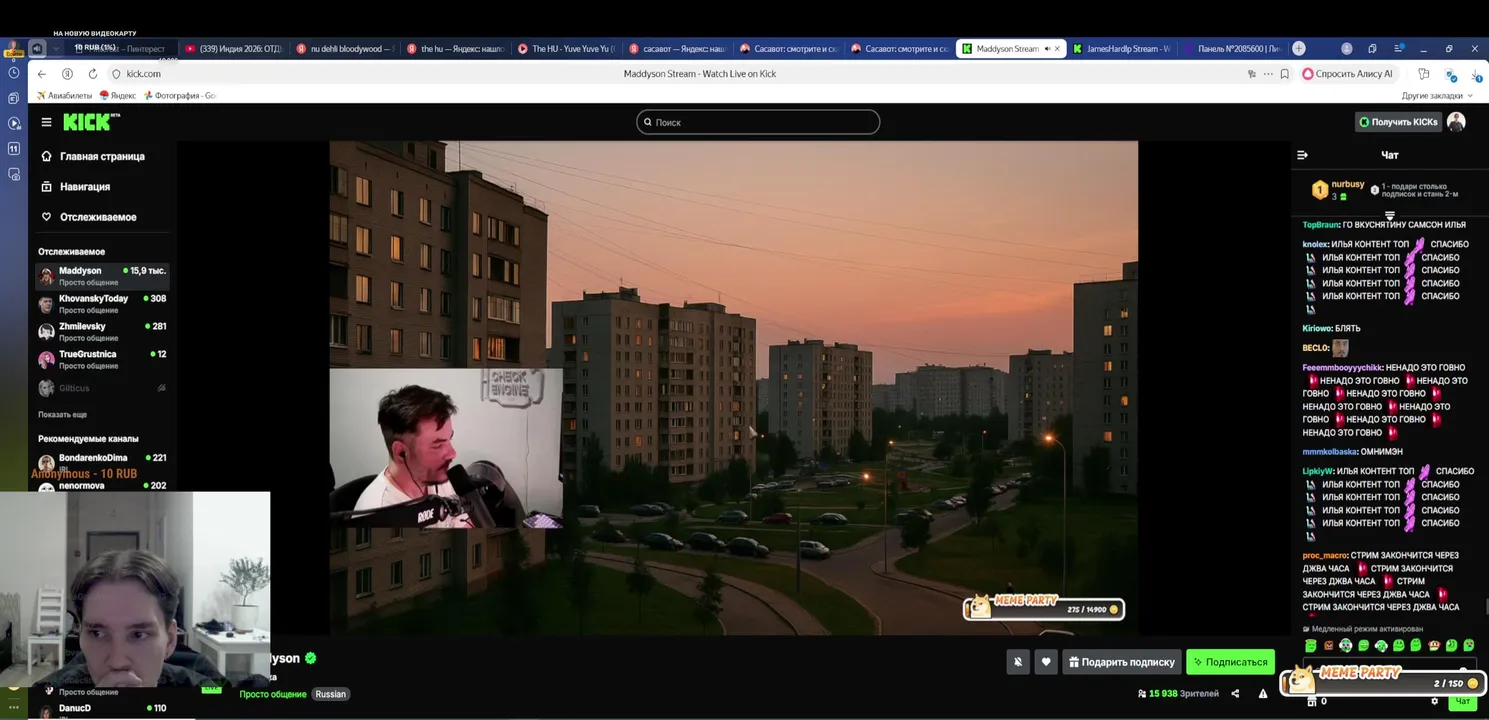Viewport: 1489px width, 720px height.
Task: Mute the Maddyson Stream tab speaker icon
Action: point(1047,48)
